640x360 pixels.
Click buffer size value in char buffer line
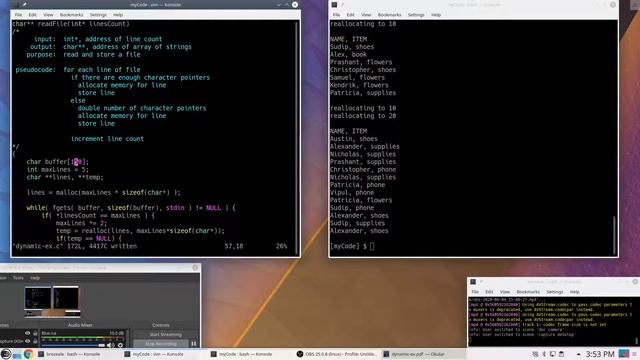click(x=77, y=162)
